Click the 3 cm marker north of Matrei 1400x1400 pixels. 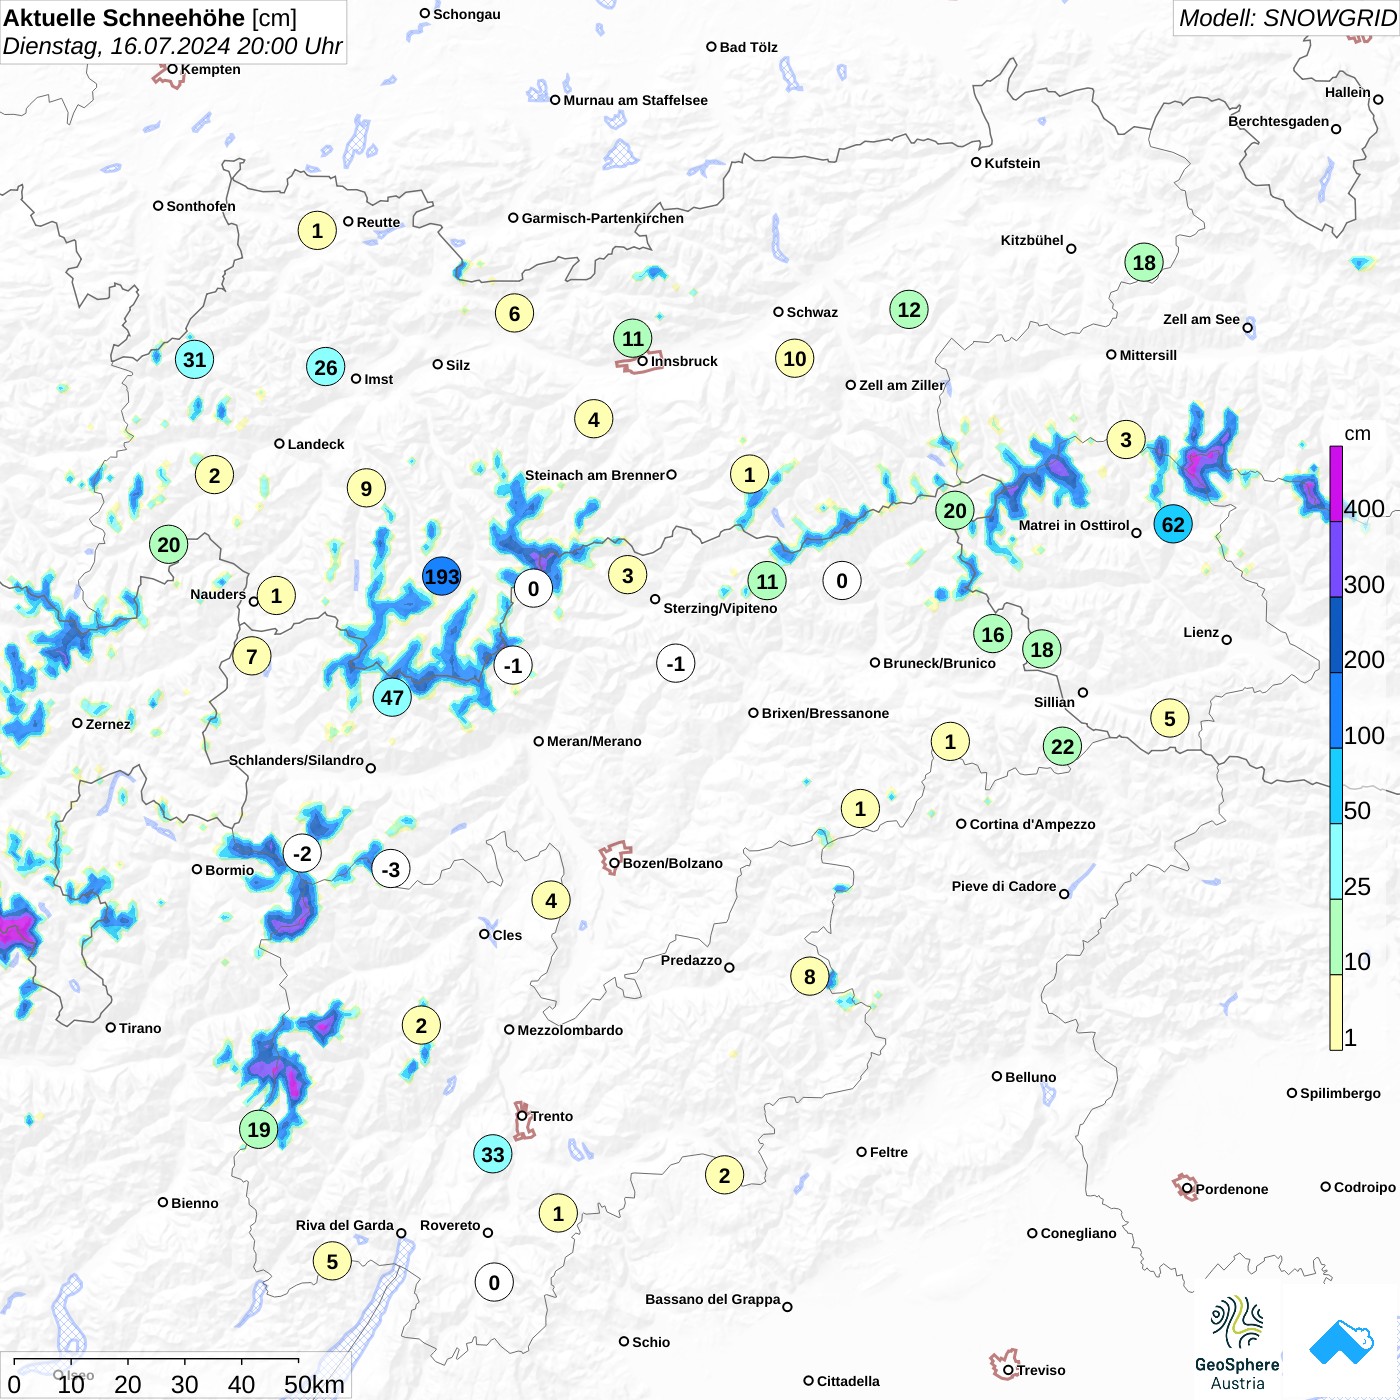(x=1126, y=439)
